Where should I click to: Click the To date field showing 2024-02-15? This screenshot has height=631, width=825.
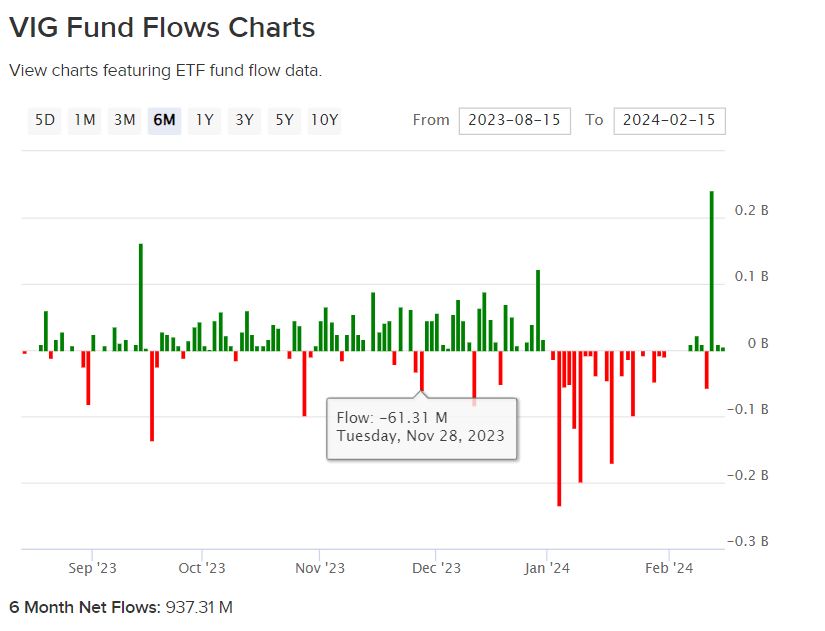669,120
